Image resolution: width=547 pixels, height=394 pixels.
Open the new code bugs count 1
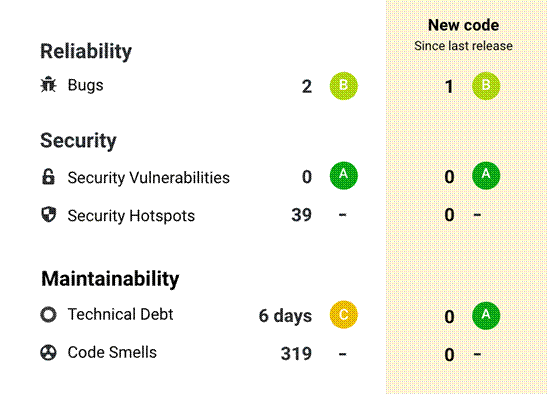point(449,87)
